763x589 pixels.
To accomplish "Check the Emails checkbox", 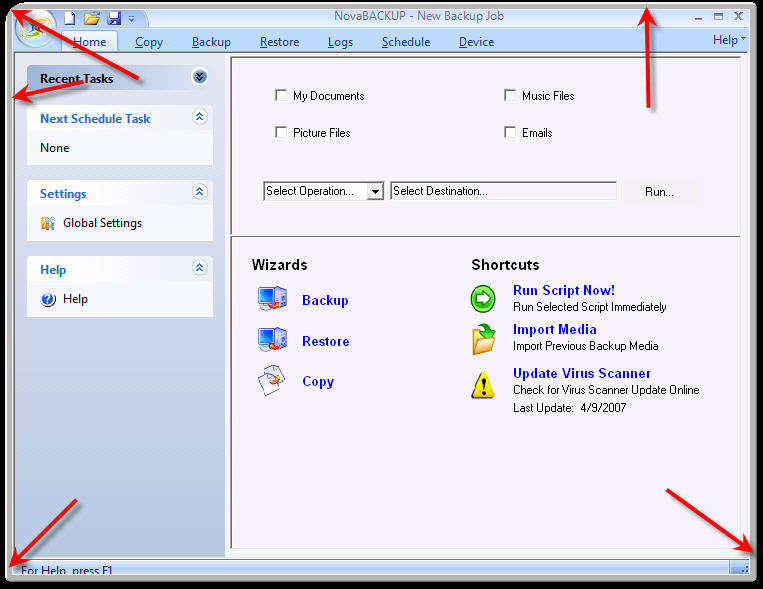I will pos(509,132).
